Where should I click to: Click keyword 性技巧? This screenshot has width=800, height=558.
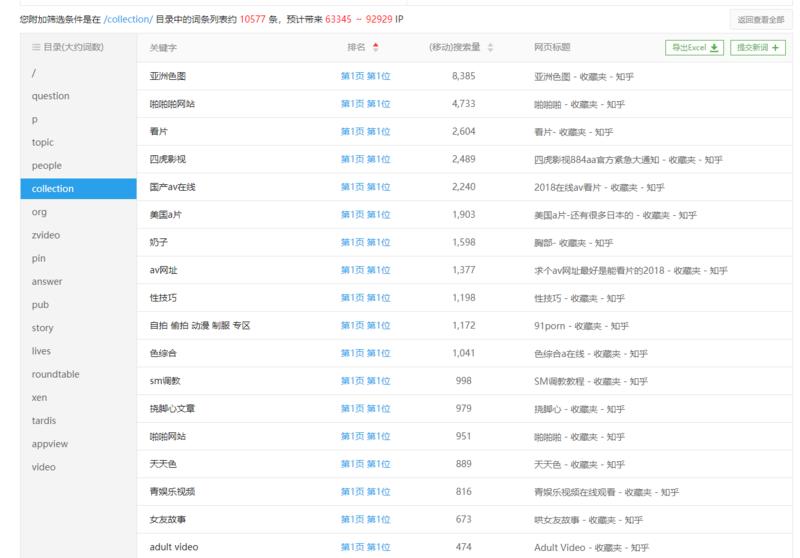coord(163,297)
